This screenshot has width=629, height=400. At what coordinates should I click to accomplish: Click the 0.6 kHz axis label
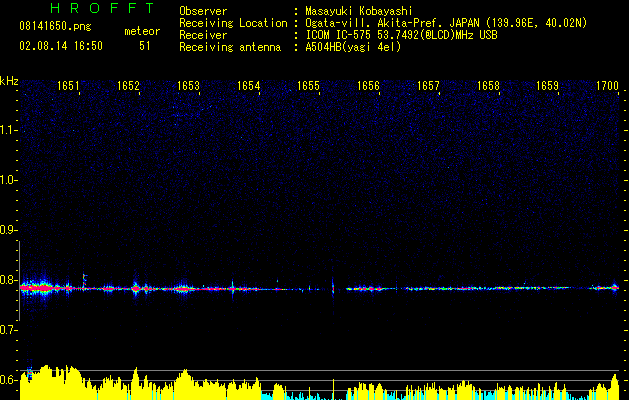click(8, 380)
